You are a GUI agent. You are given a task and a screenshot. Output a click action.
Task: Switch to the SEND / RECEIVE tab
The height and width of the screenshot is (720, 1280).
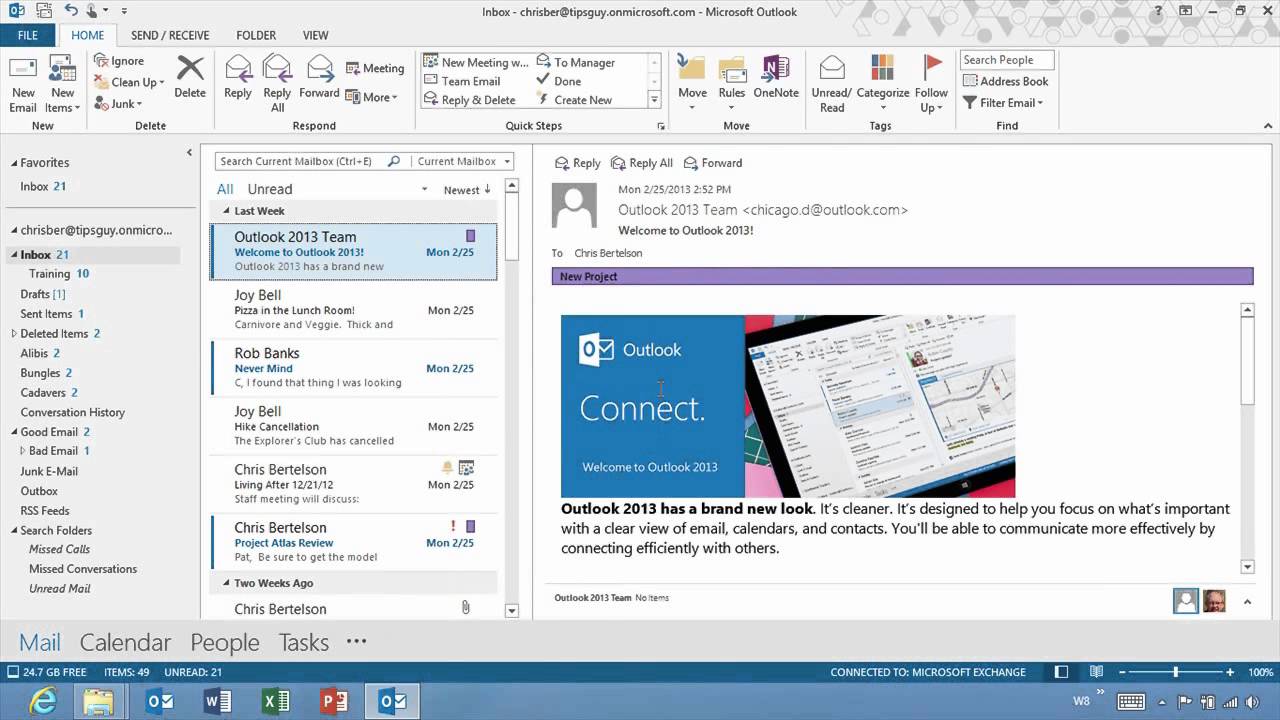pos(170,35)
